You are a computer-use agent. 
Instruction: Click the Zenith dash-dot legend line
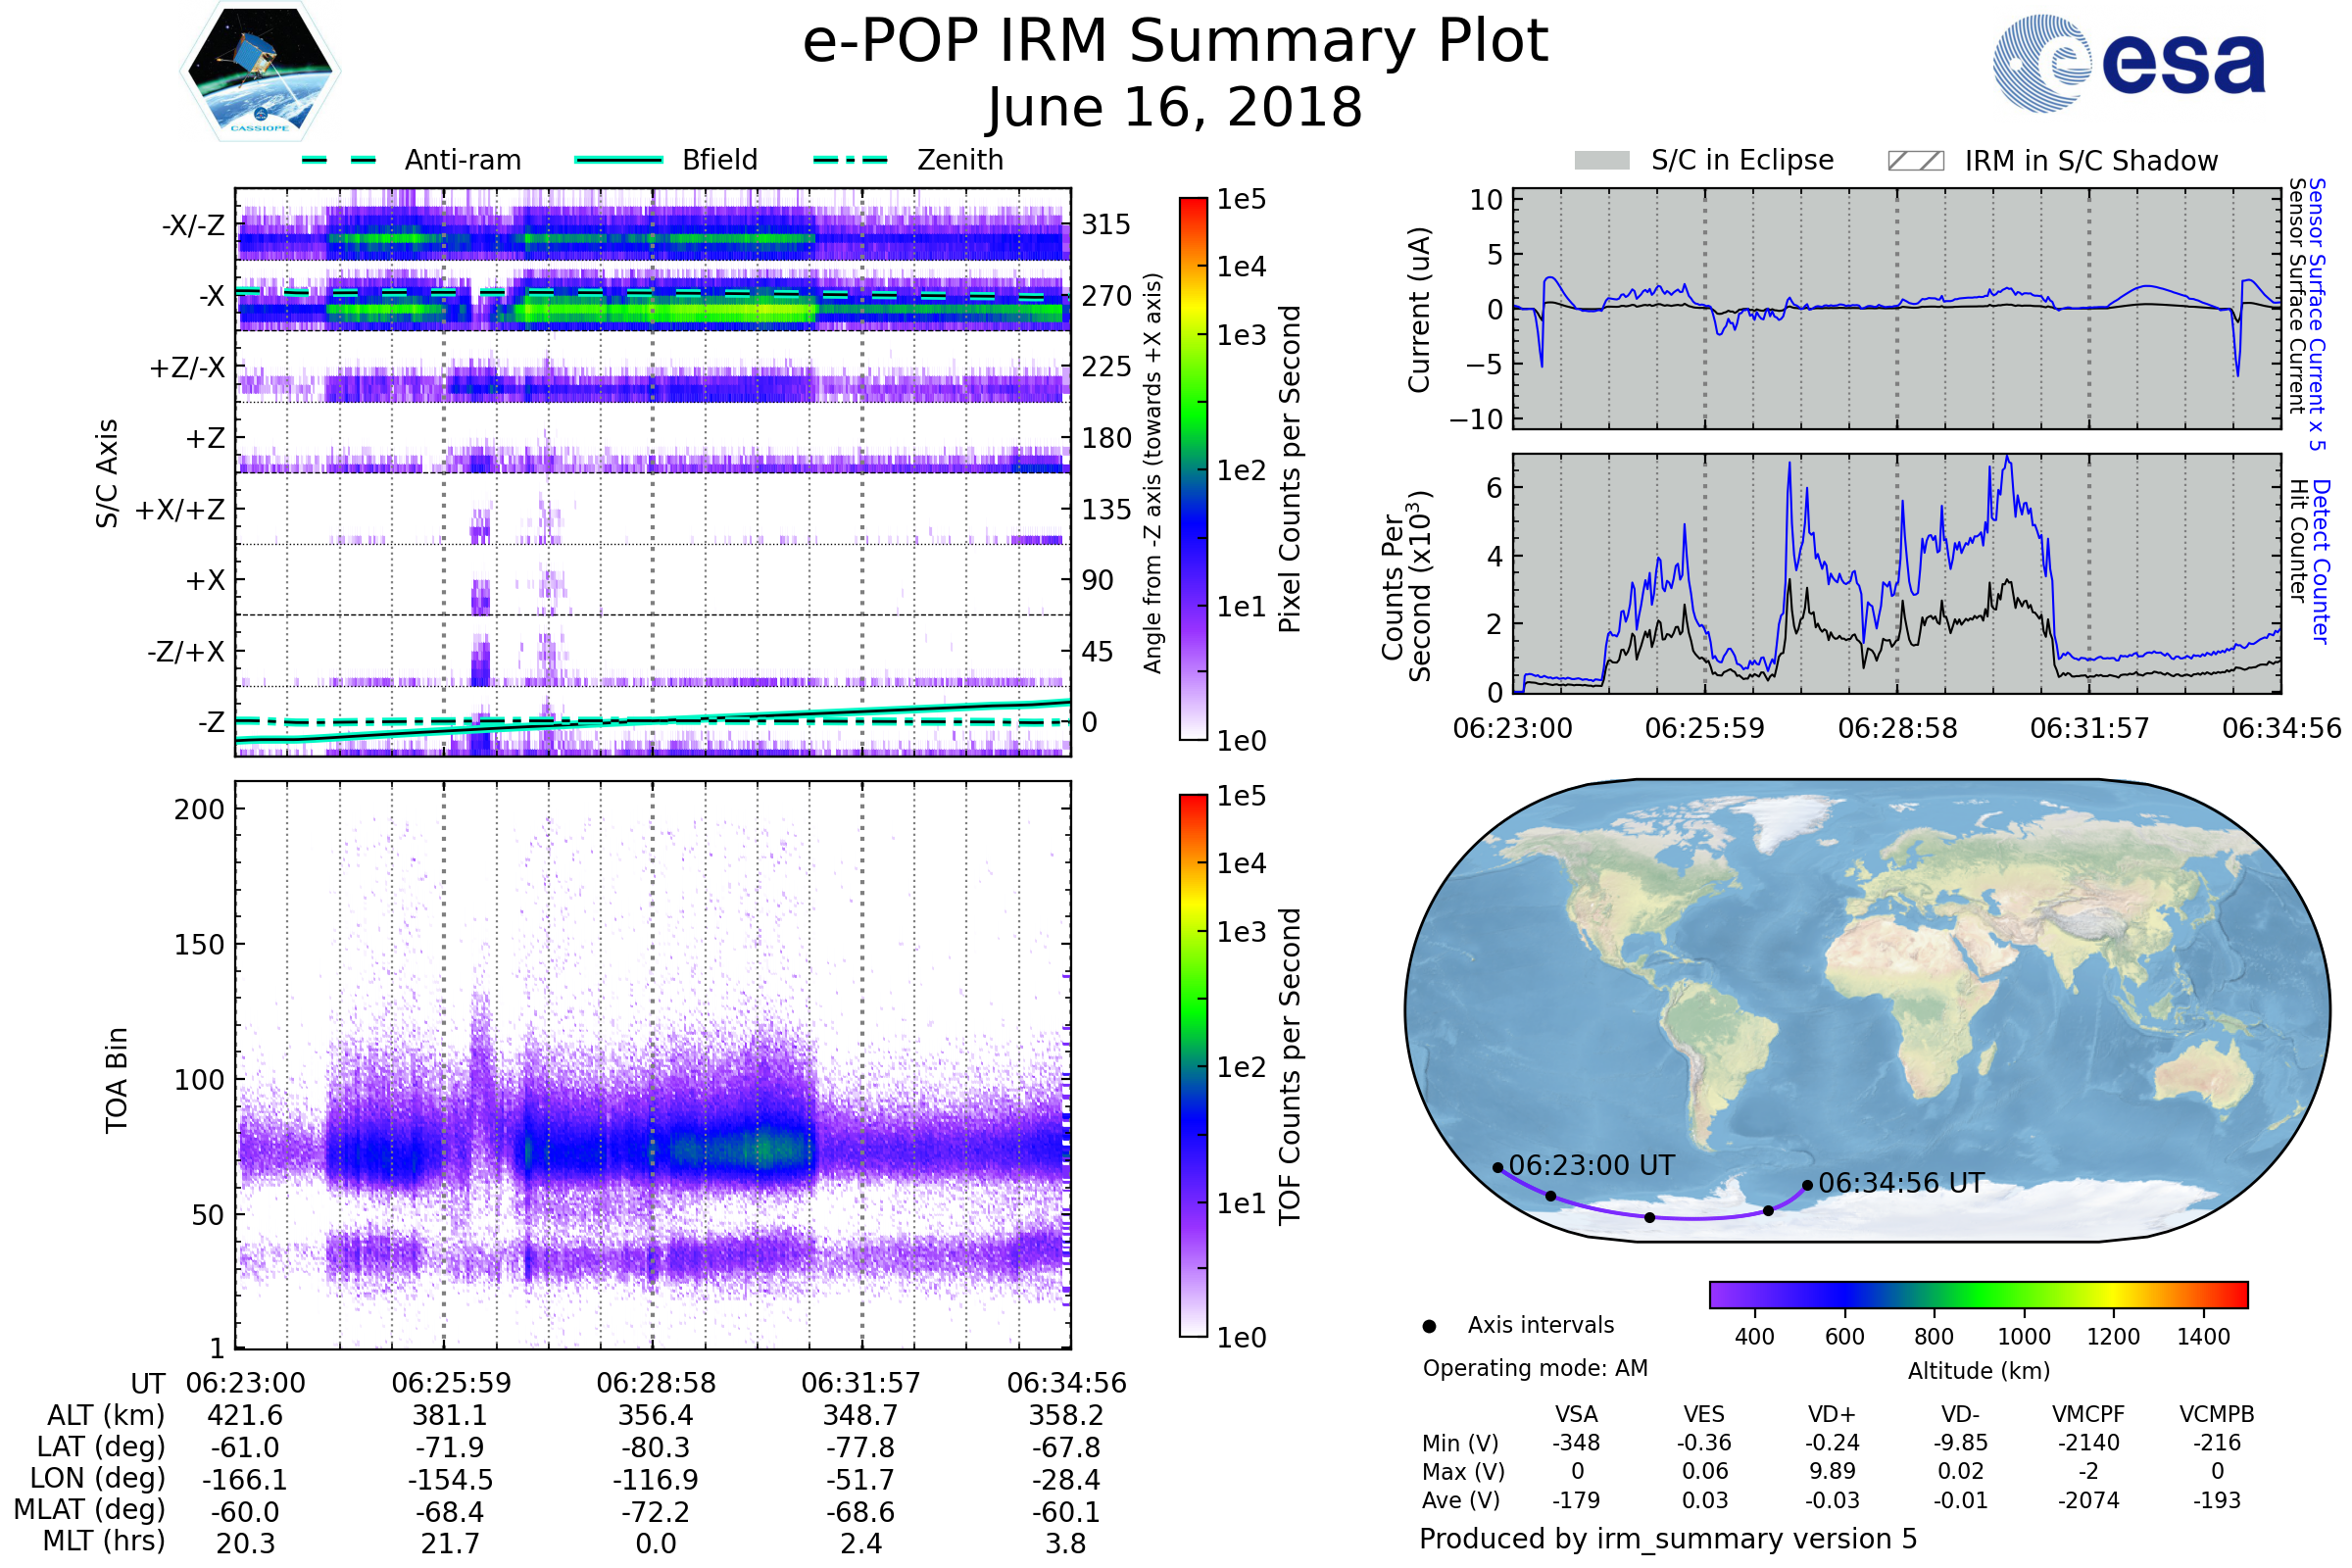tap(850, 160)
